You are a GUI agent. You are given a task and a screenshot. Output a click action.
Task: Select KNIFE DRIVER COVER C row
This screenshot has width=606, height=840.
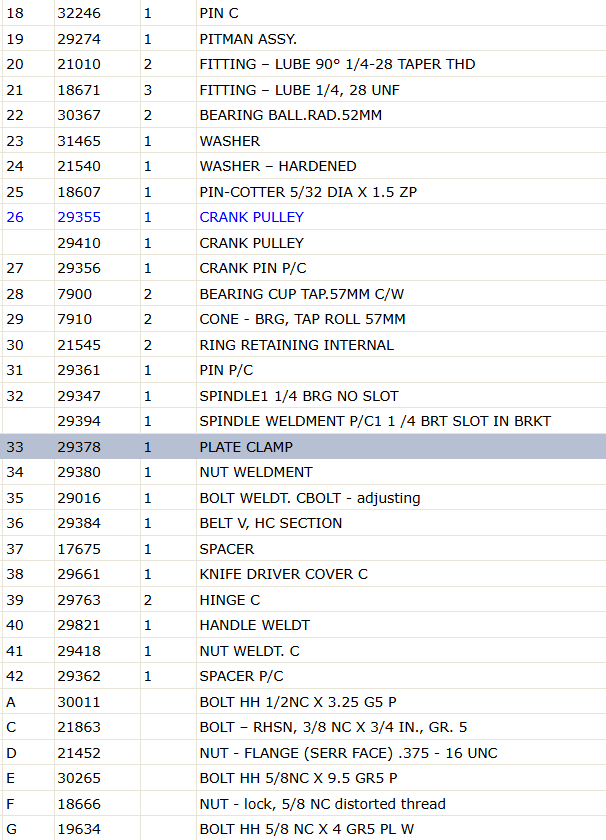(x=303, y=574)
